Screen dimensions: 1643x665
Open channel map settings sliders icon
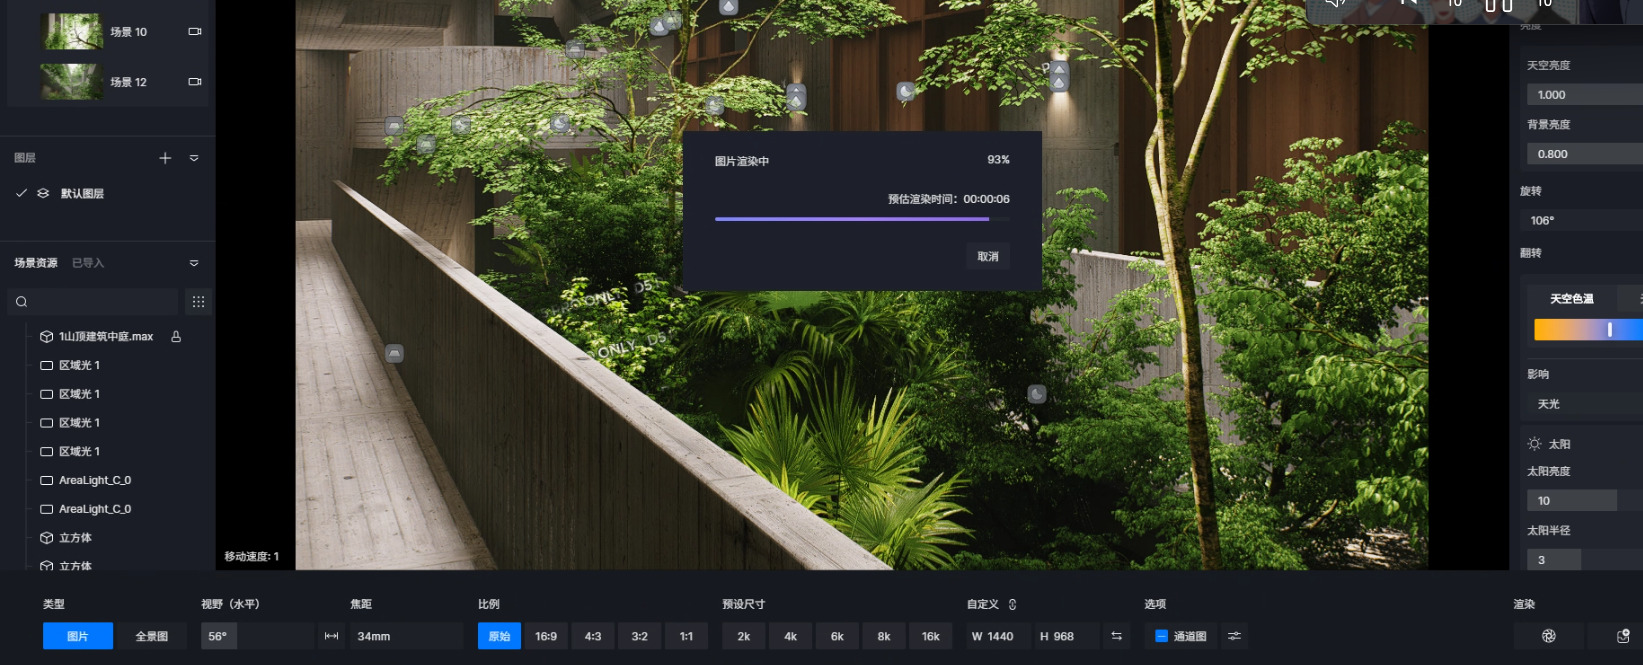click(x=1234, y=636)
